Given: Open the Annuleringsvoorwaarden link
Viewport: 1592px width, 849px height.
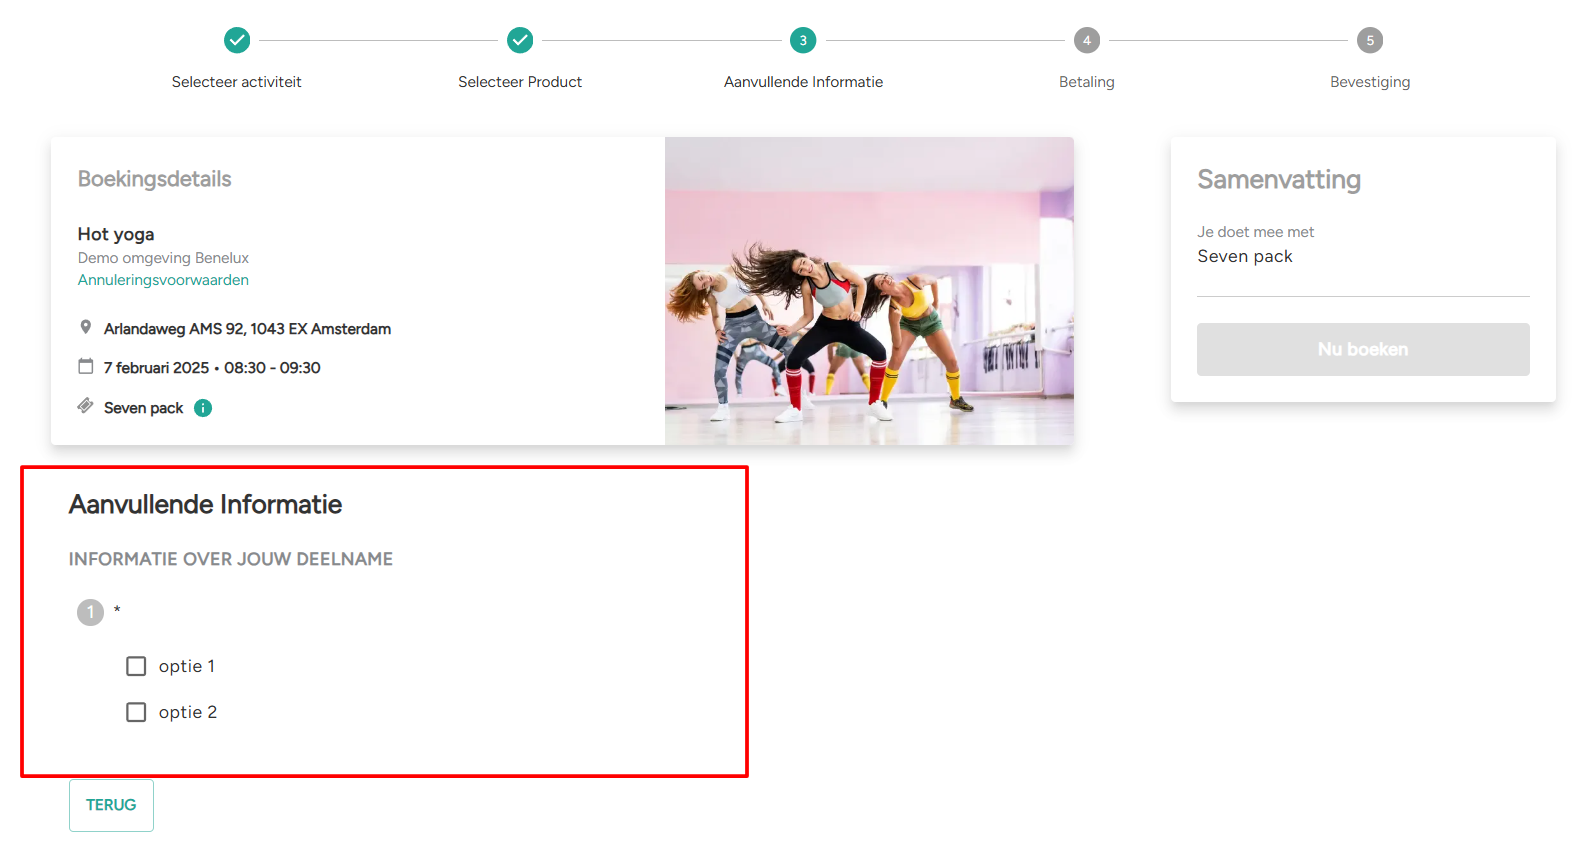Looking at the screenshot, I should pyautogui.click(x=163, y=280).
